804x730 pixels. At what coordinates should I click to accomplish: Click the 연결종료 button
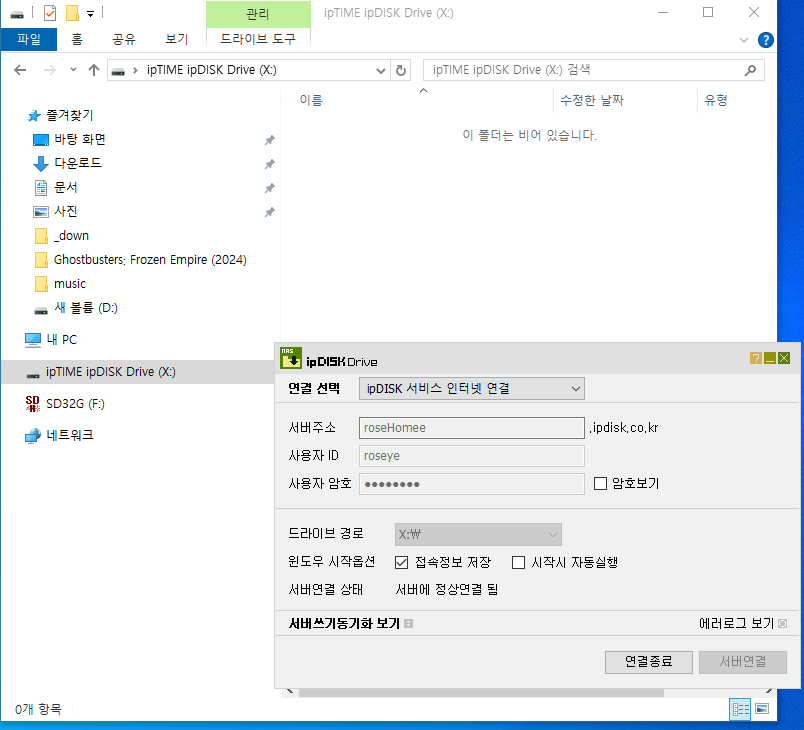point(649,662)
